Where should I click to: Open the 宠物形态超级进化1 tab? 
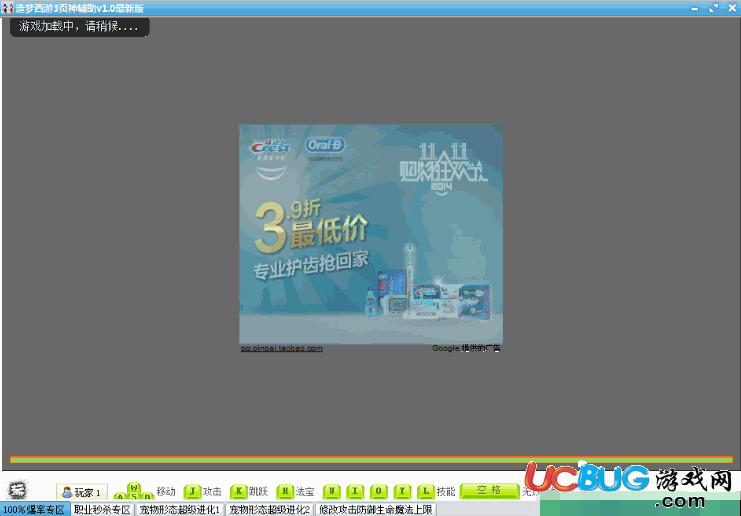(180, 509)
